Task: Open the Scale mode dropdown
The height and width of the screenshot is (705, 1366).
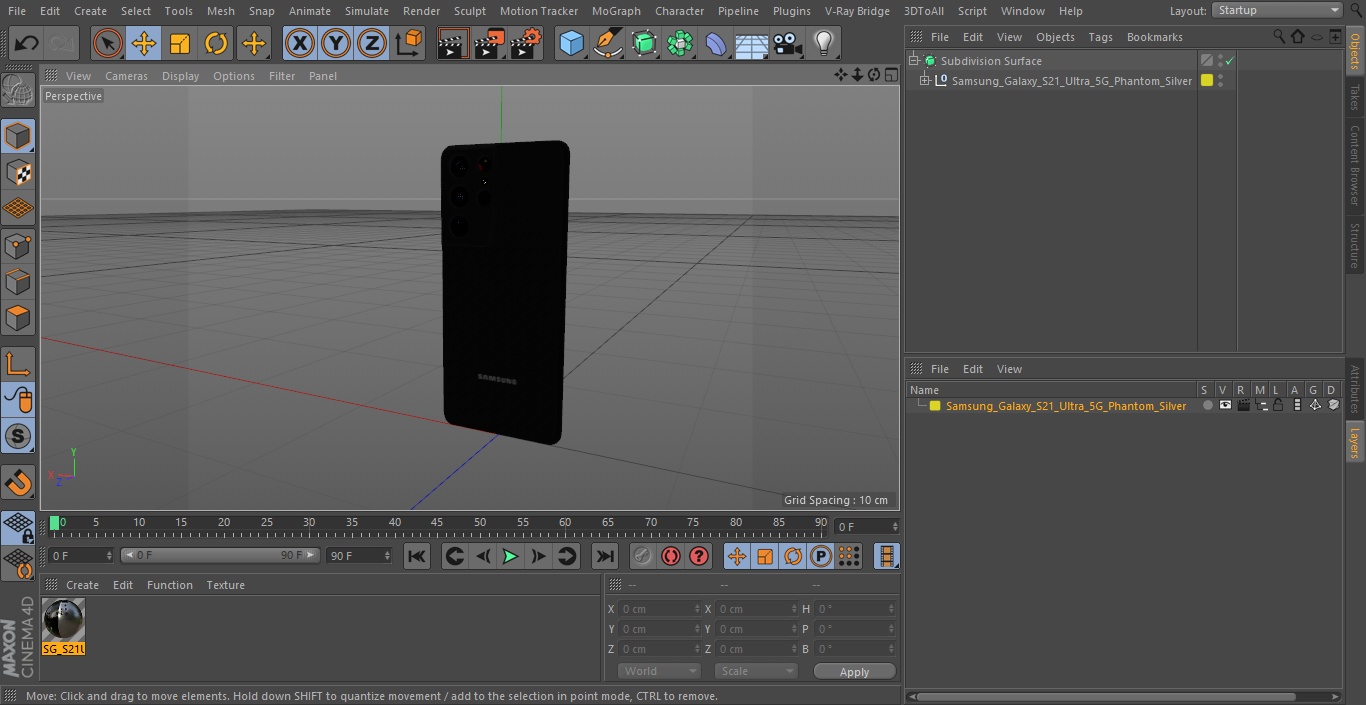Action: pyautogui.click(x=756, y=671)
